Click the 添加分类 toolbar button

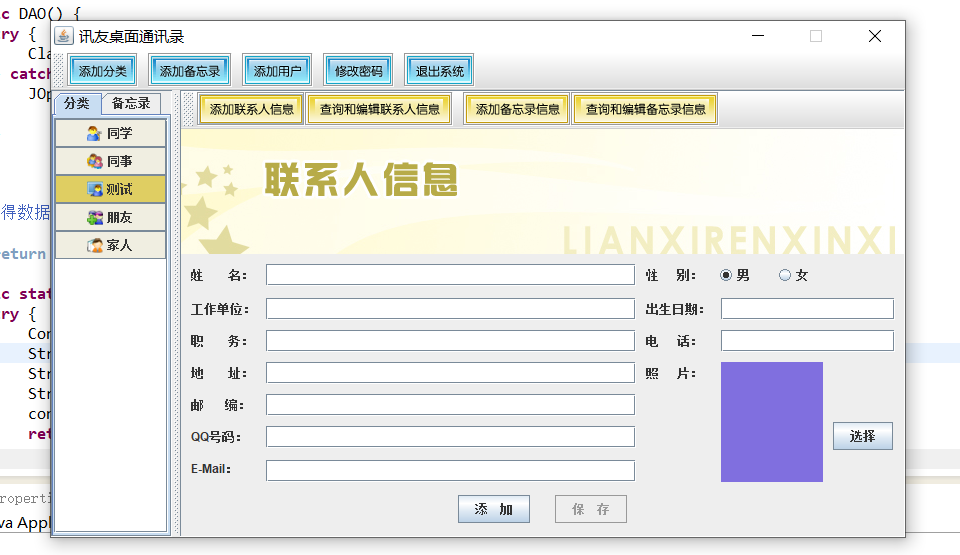coord(103,71)
